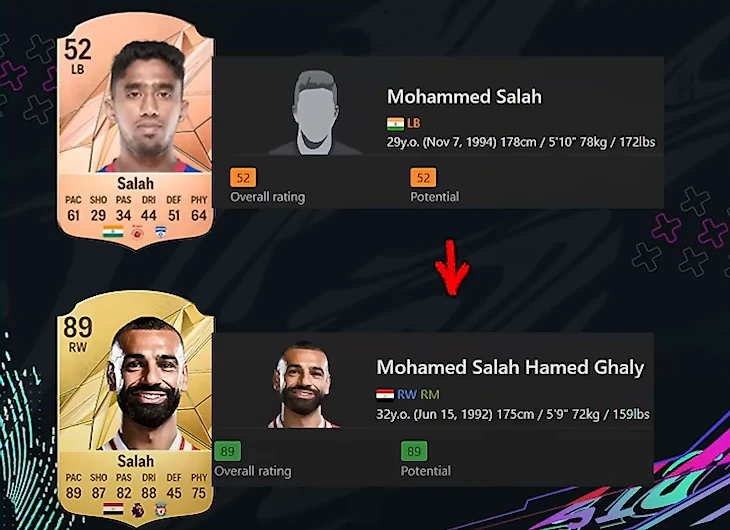This screenshot has height=530, width=730.
Task: Select the green RM position label
Action: 430,395
